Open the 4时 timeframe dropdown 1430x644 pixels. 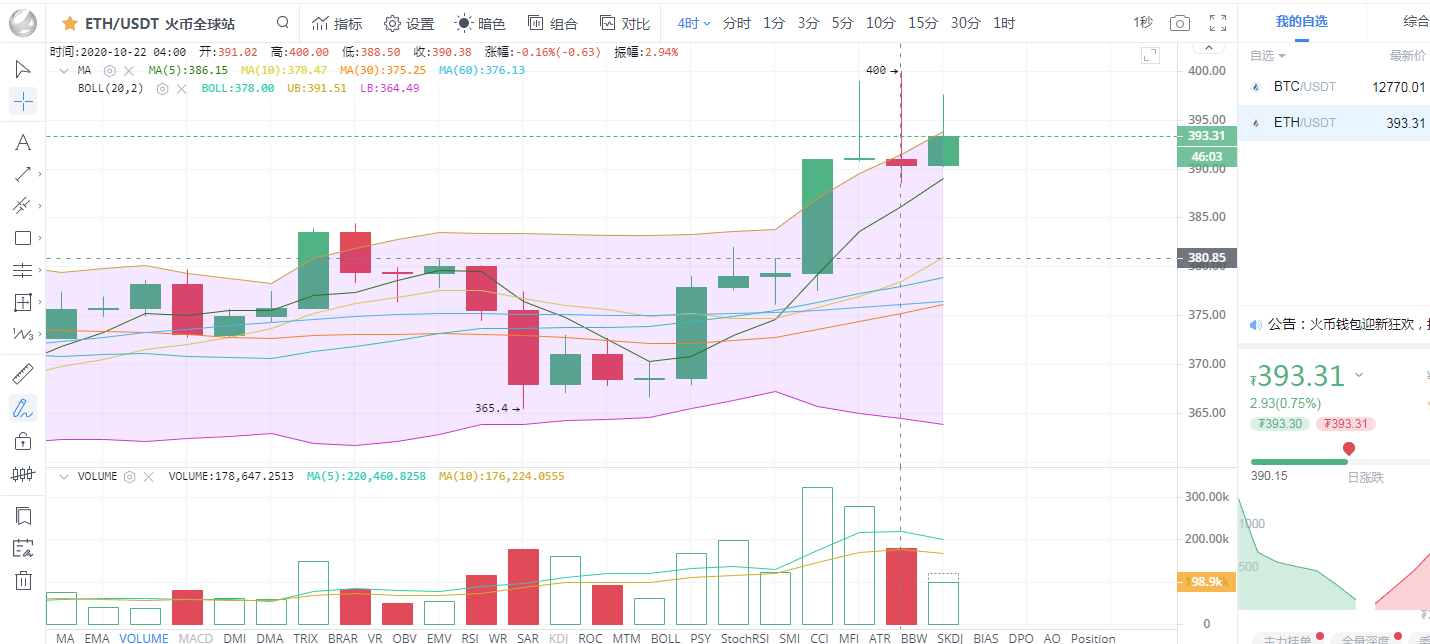click(694, 23)
